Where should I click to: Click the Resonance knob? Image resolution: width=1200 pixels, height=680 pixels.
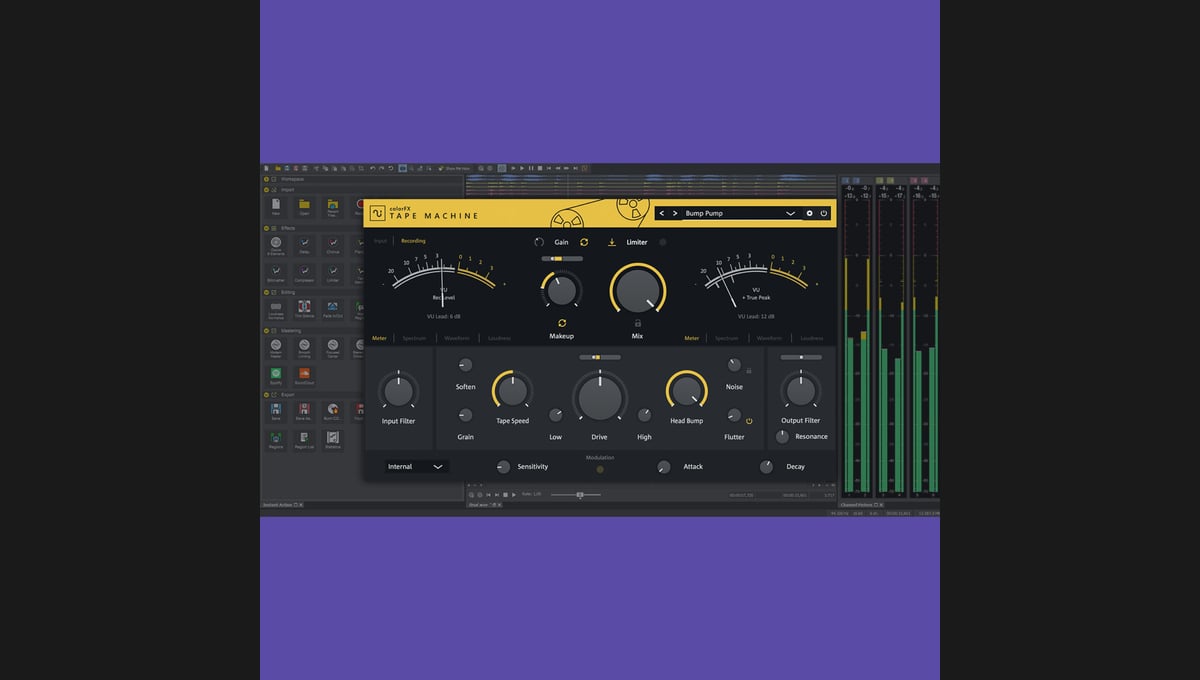[782, 437]
